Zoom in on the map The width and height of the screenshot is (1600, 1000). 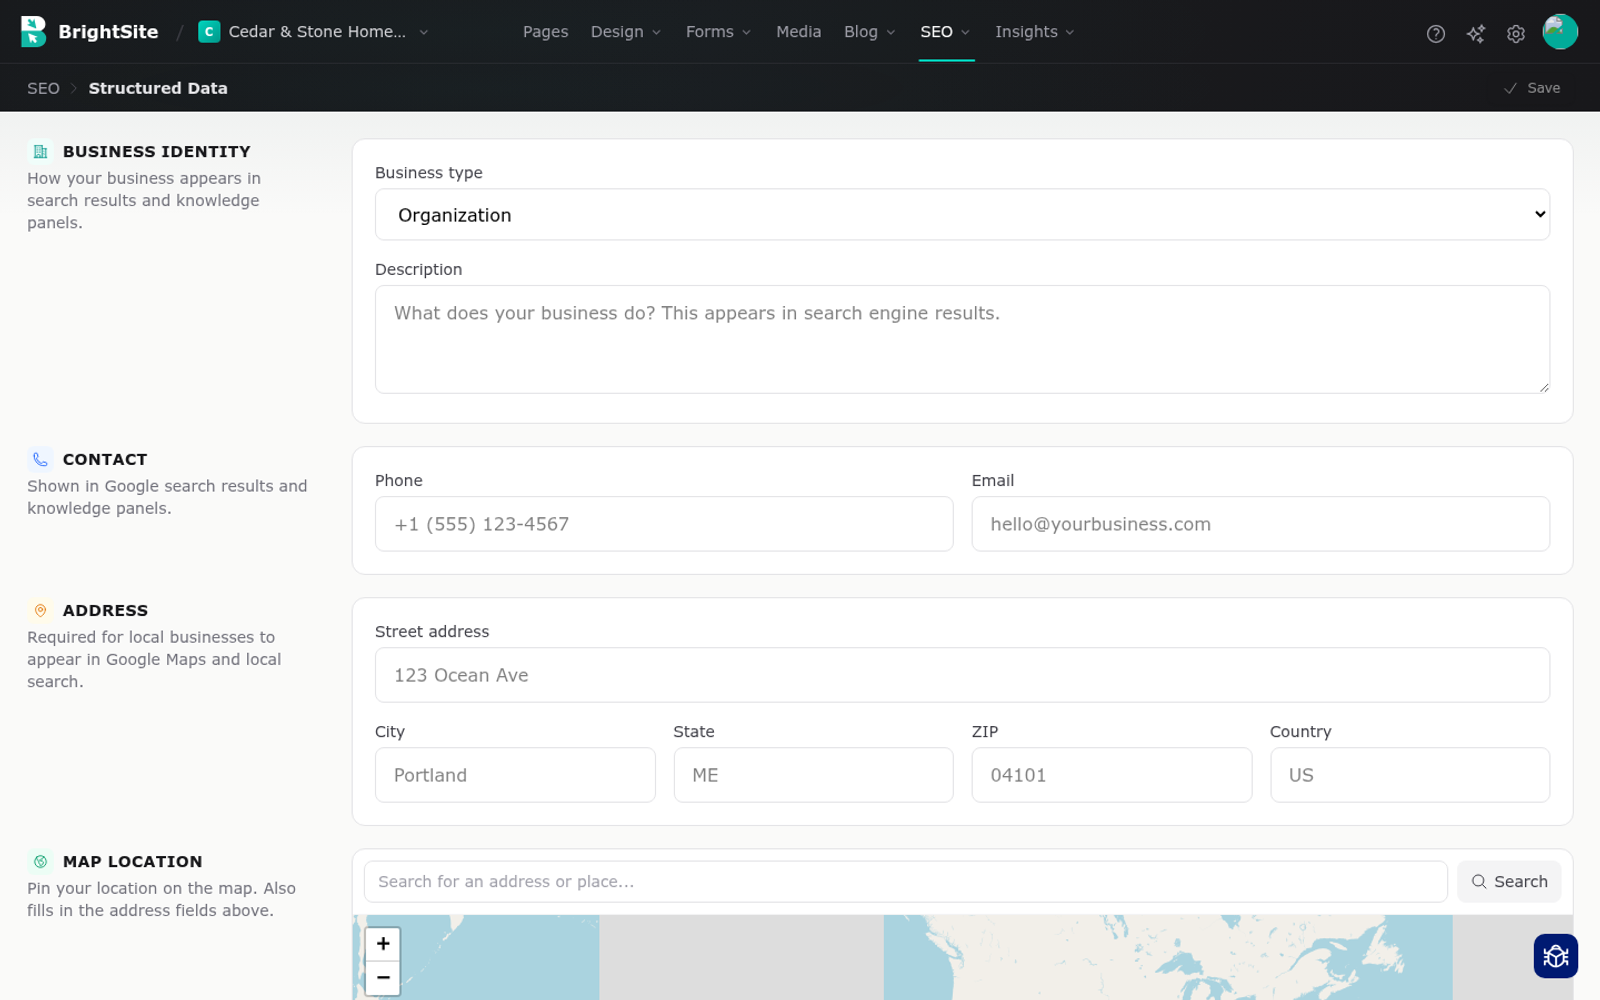tap(383, 944)
